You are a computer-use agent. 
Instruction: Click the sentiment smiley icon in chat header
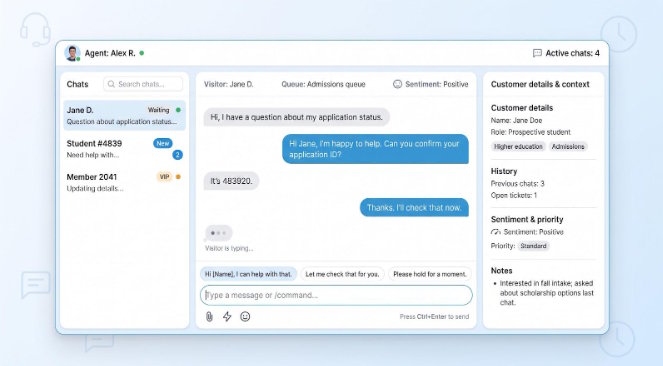397,84
